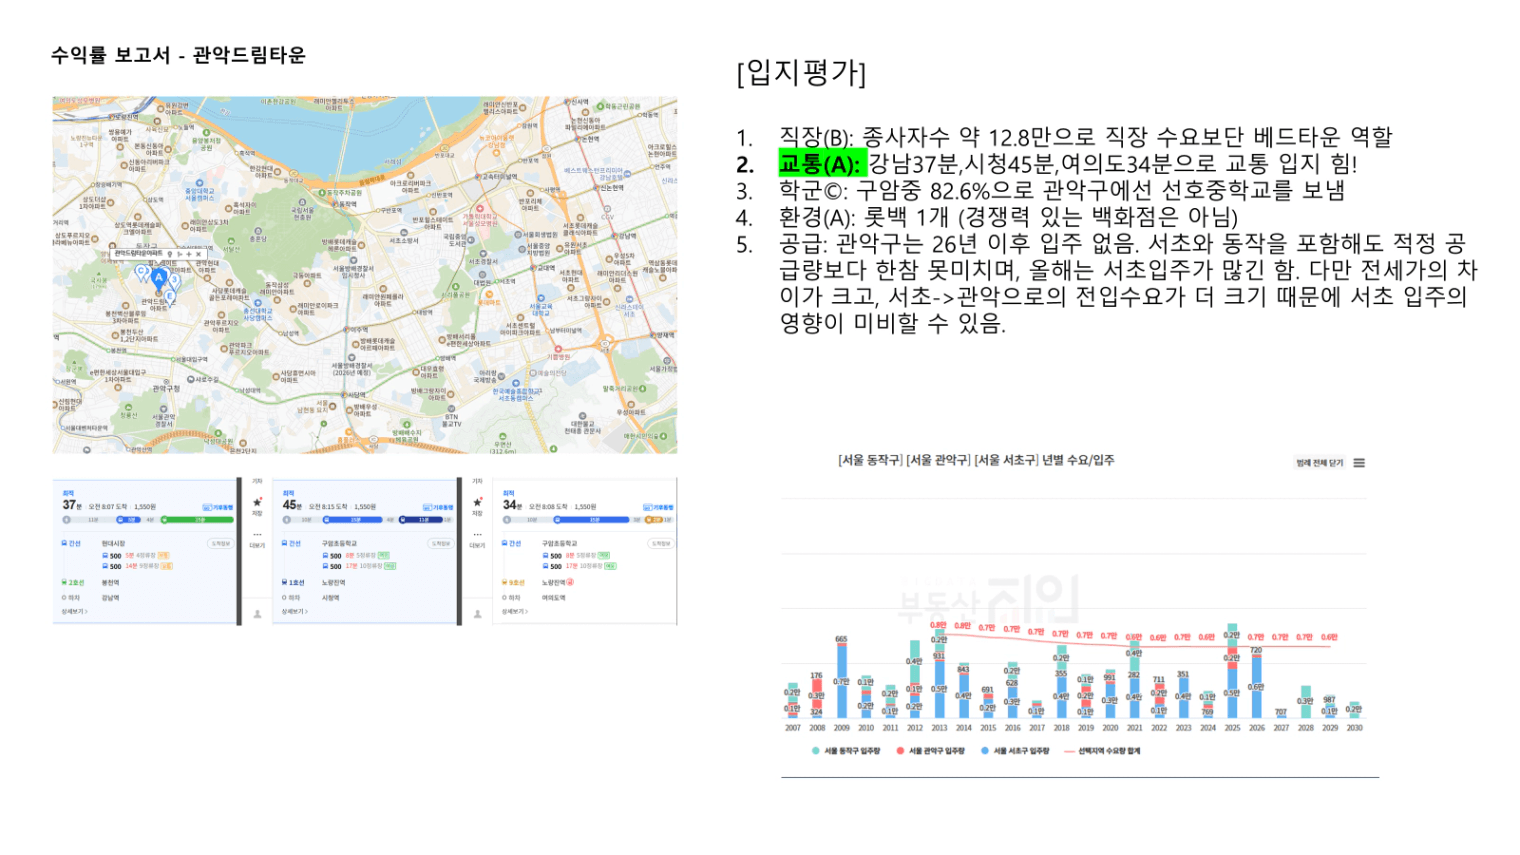The image size is (1520, 855).
Task: Toggle the 서울 서초구 입주량 legend item
Action: [x=1015, y=750]
